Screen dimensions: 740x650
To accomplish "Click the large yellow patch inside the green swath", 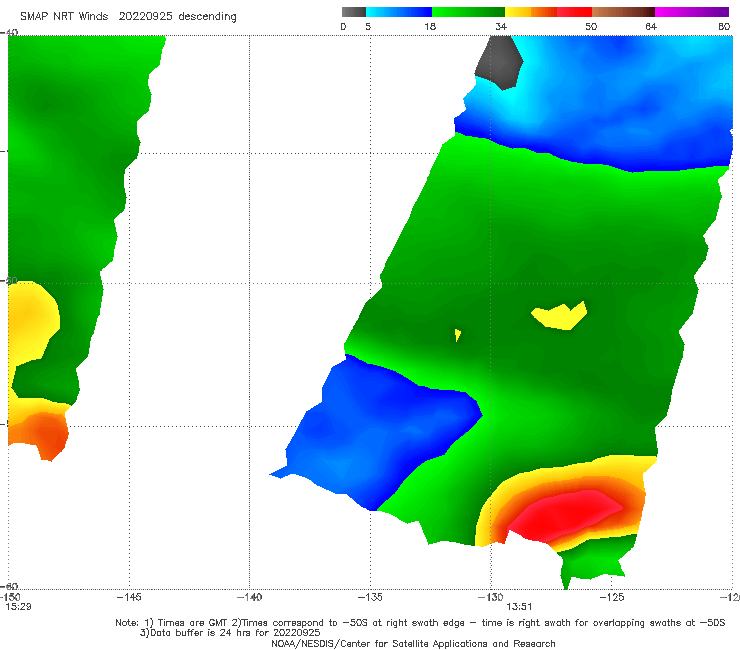I will point(560,316).
